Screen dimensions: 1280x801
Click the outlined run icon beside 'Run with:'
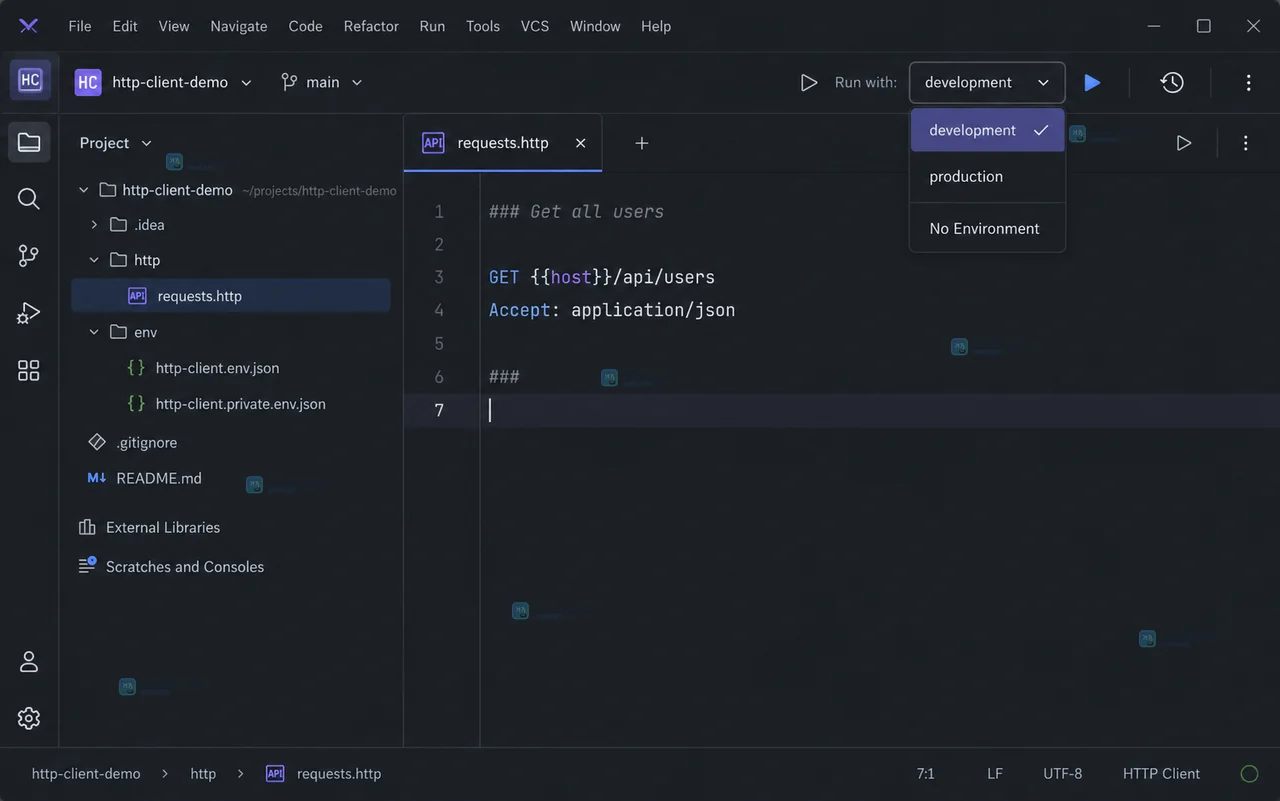(x=809, y=82)
